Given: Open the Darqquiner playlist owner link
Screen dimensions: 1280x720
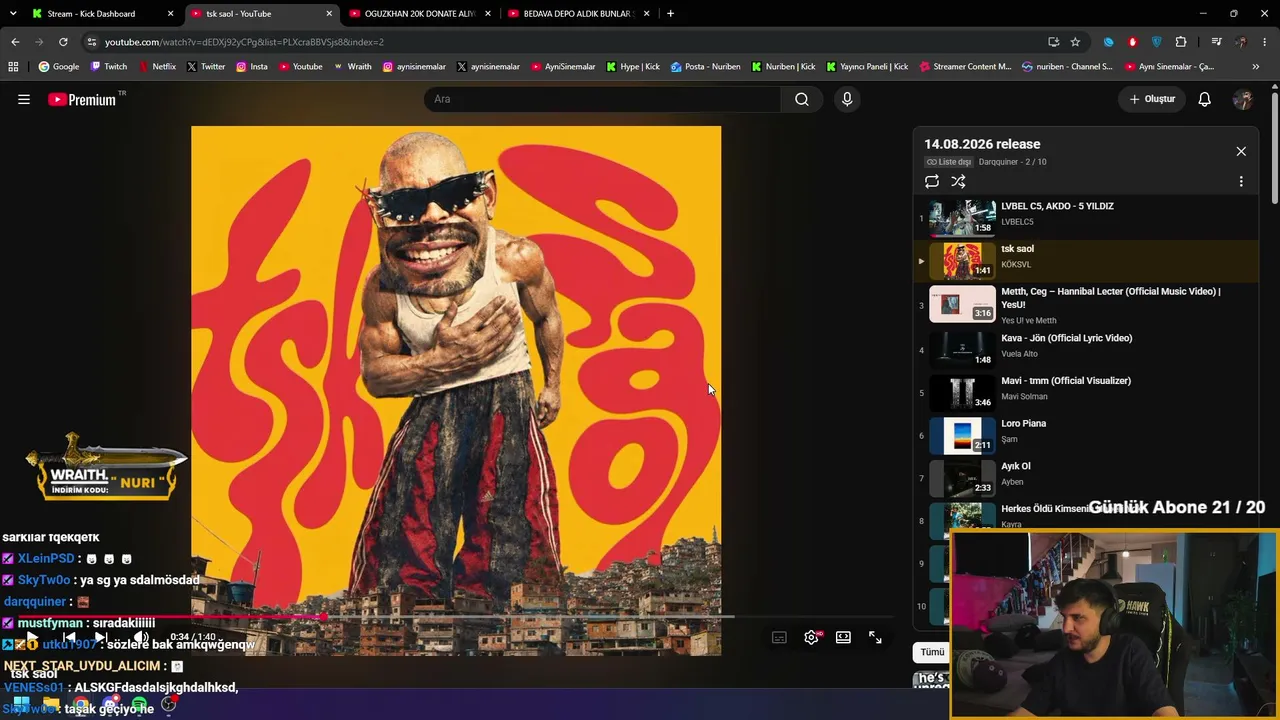Looking at the screenshot, I should point(998,162).
